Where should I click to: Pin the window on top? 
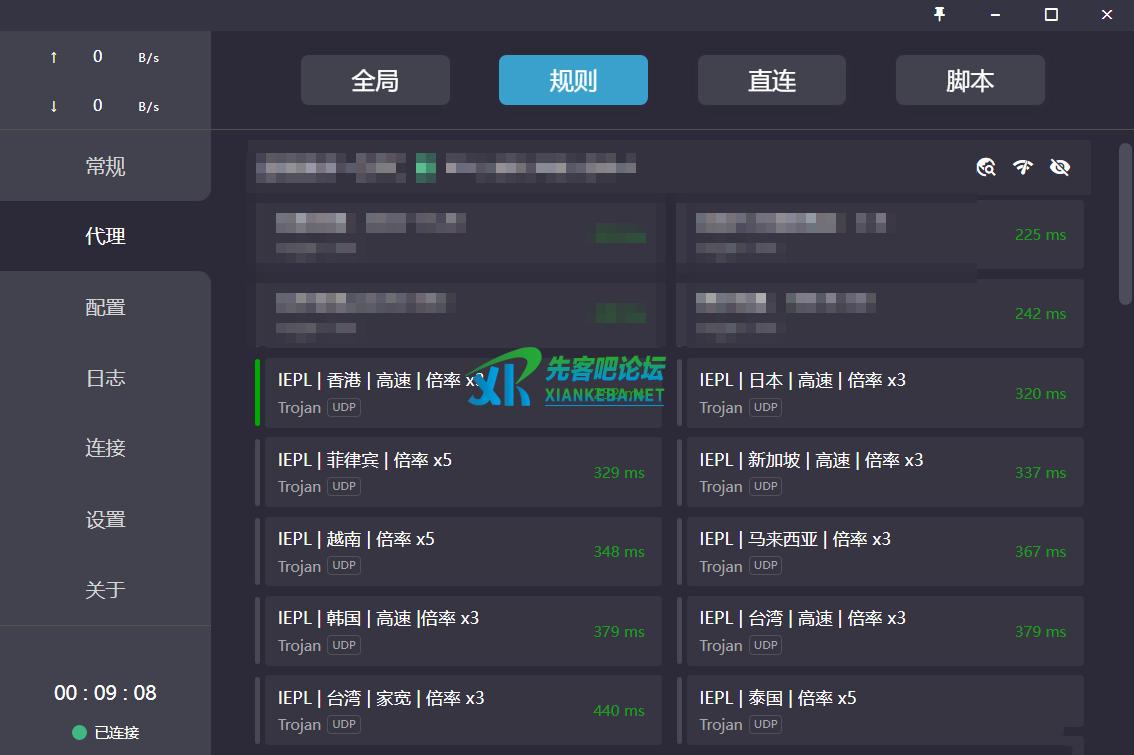939,14
